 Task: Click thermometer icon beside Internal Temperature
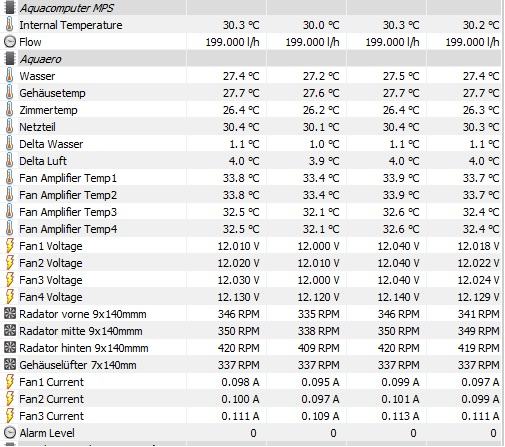click(x=10, y=25)
